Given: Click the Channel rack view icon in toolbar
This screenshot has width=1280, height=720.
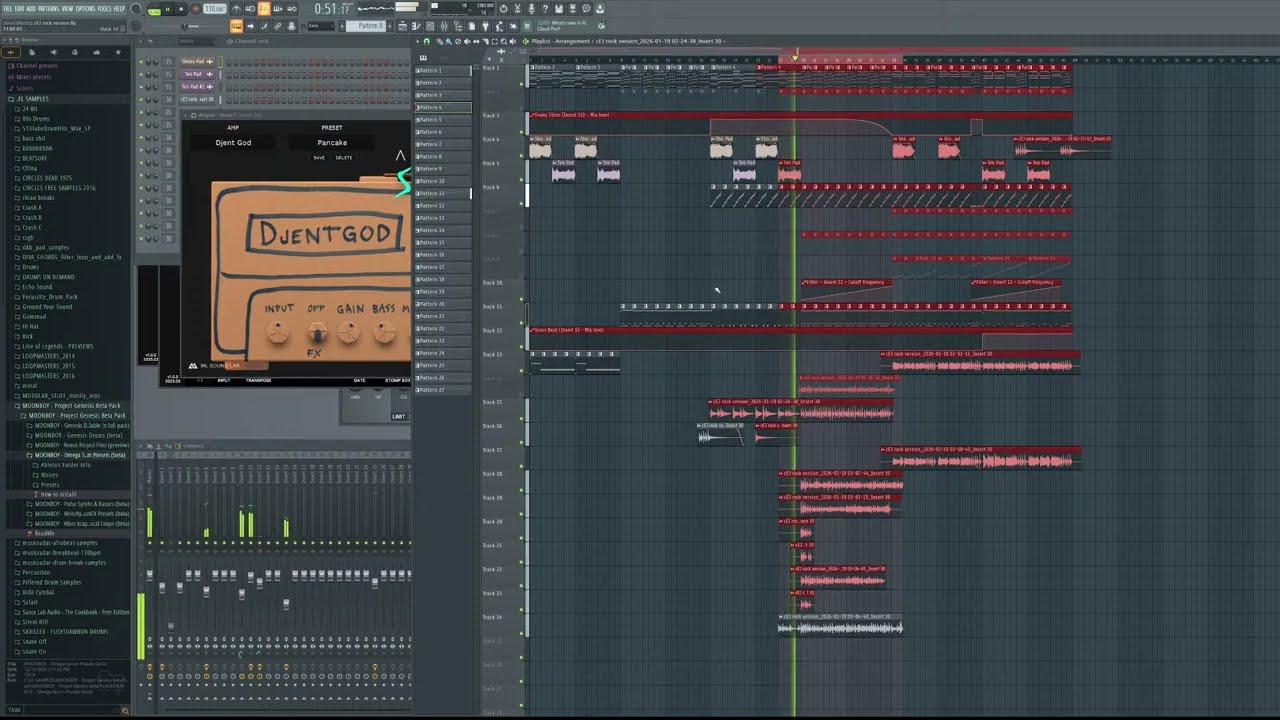Looking at the screenshot, I should [430, 26].
